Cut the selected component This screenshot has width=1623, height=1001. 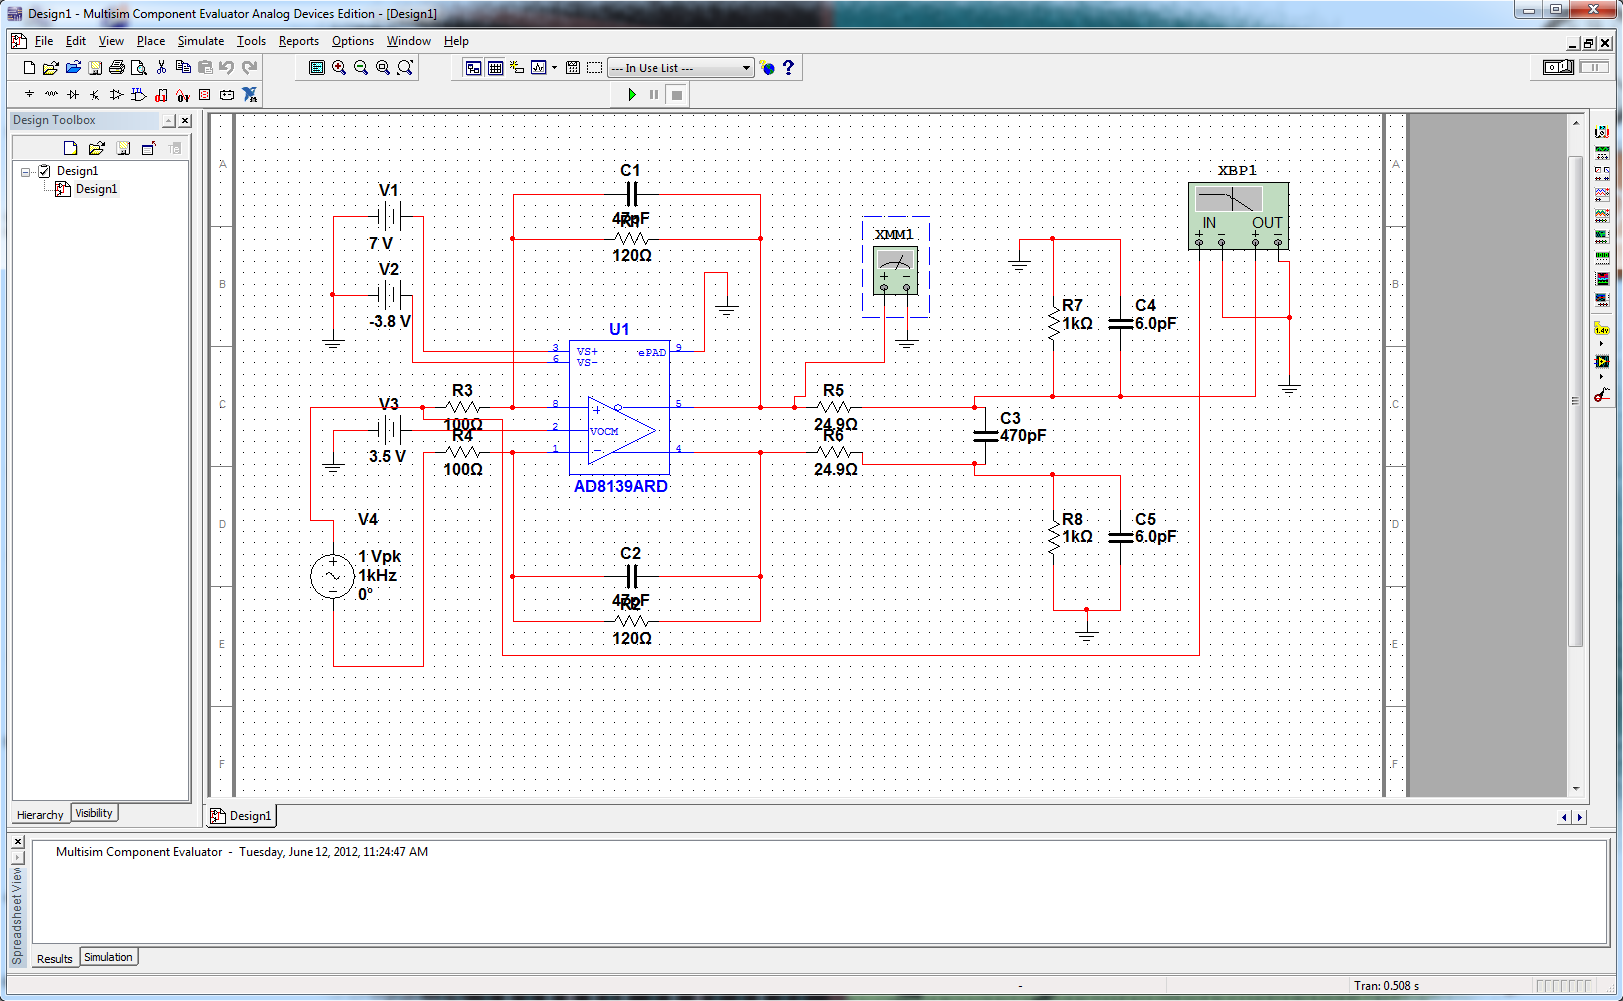pyautogui.click(x=161, y=68)
